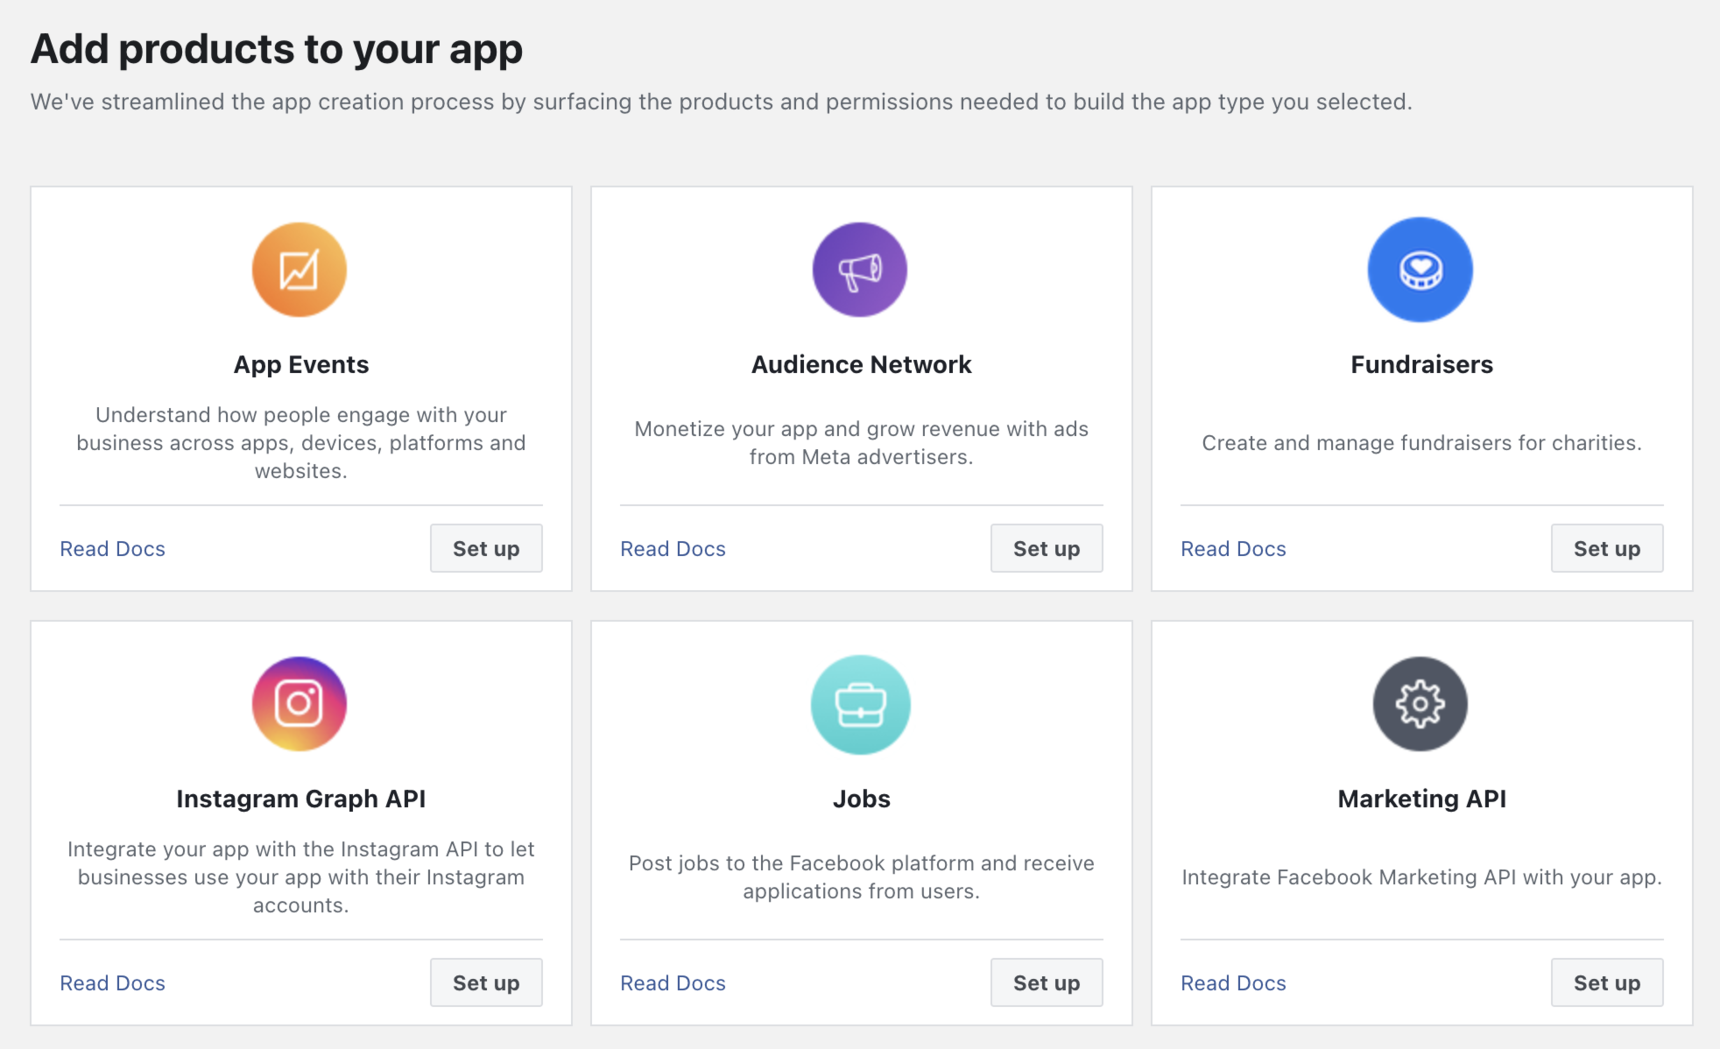This screenshot has width=1720, height=1049.
Task: Open Marketing API Read Docs link
Action: [x=1233, y=982]
